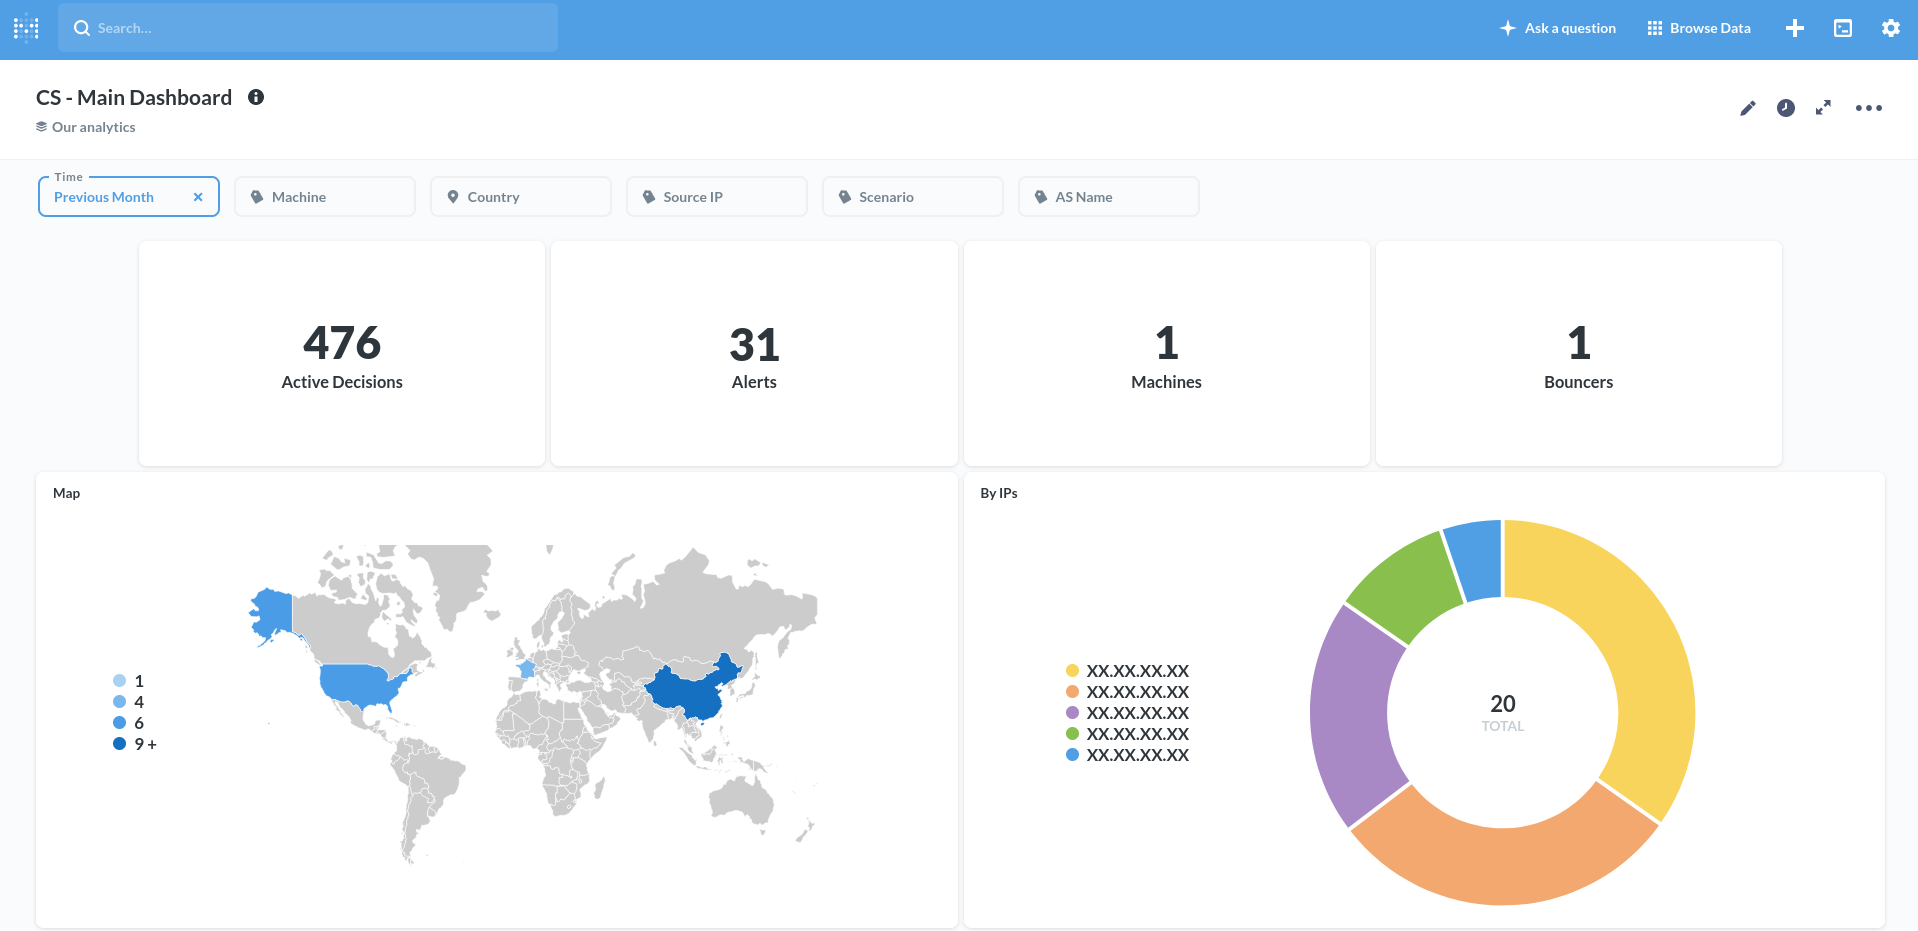This screenshot has width=1918, height=931.
Task: Open the Source IP filter
Action: pyautogui.click(x=716, y=197)
